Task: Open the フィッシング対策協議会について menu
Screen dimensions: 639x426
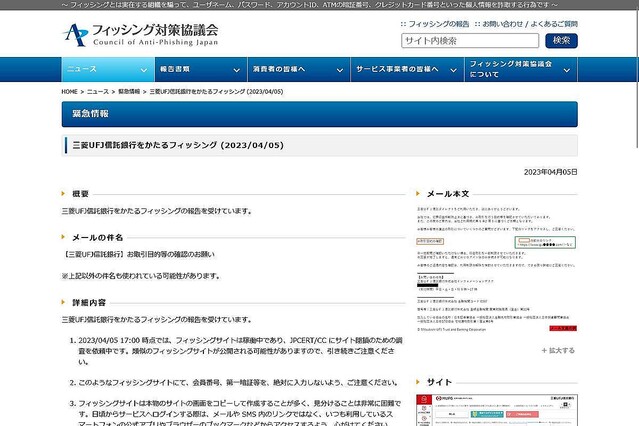Action: point(521,69)
